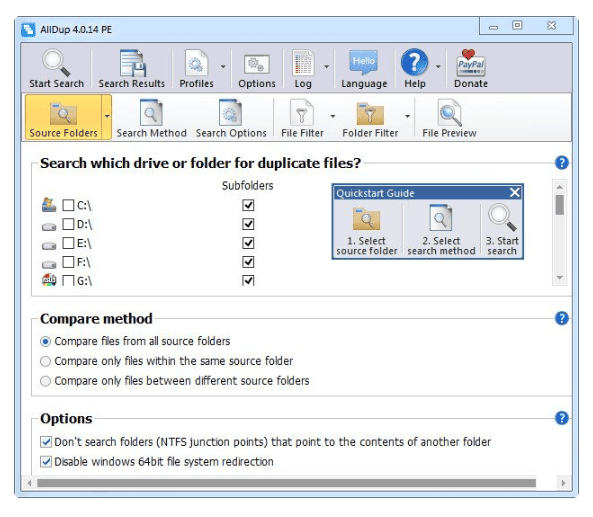This screenshot has height=517, width=593.
Task: Click the horizontal scrollbar thumb
Action: tap(286, 483)
